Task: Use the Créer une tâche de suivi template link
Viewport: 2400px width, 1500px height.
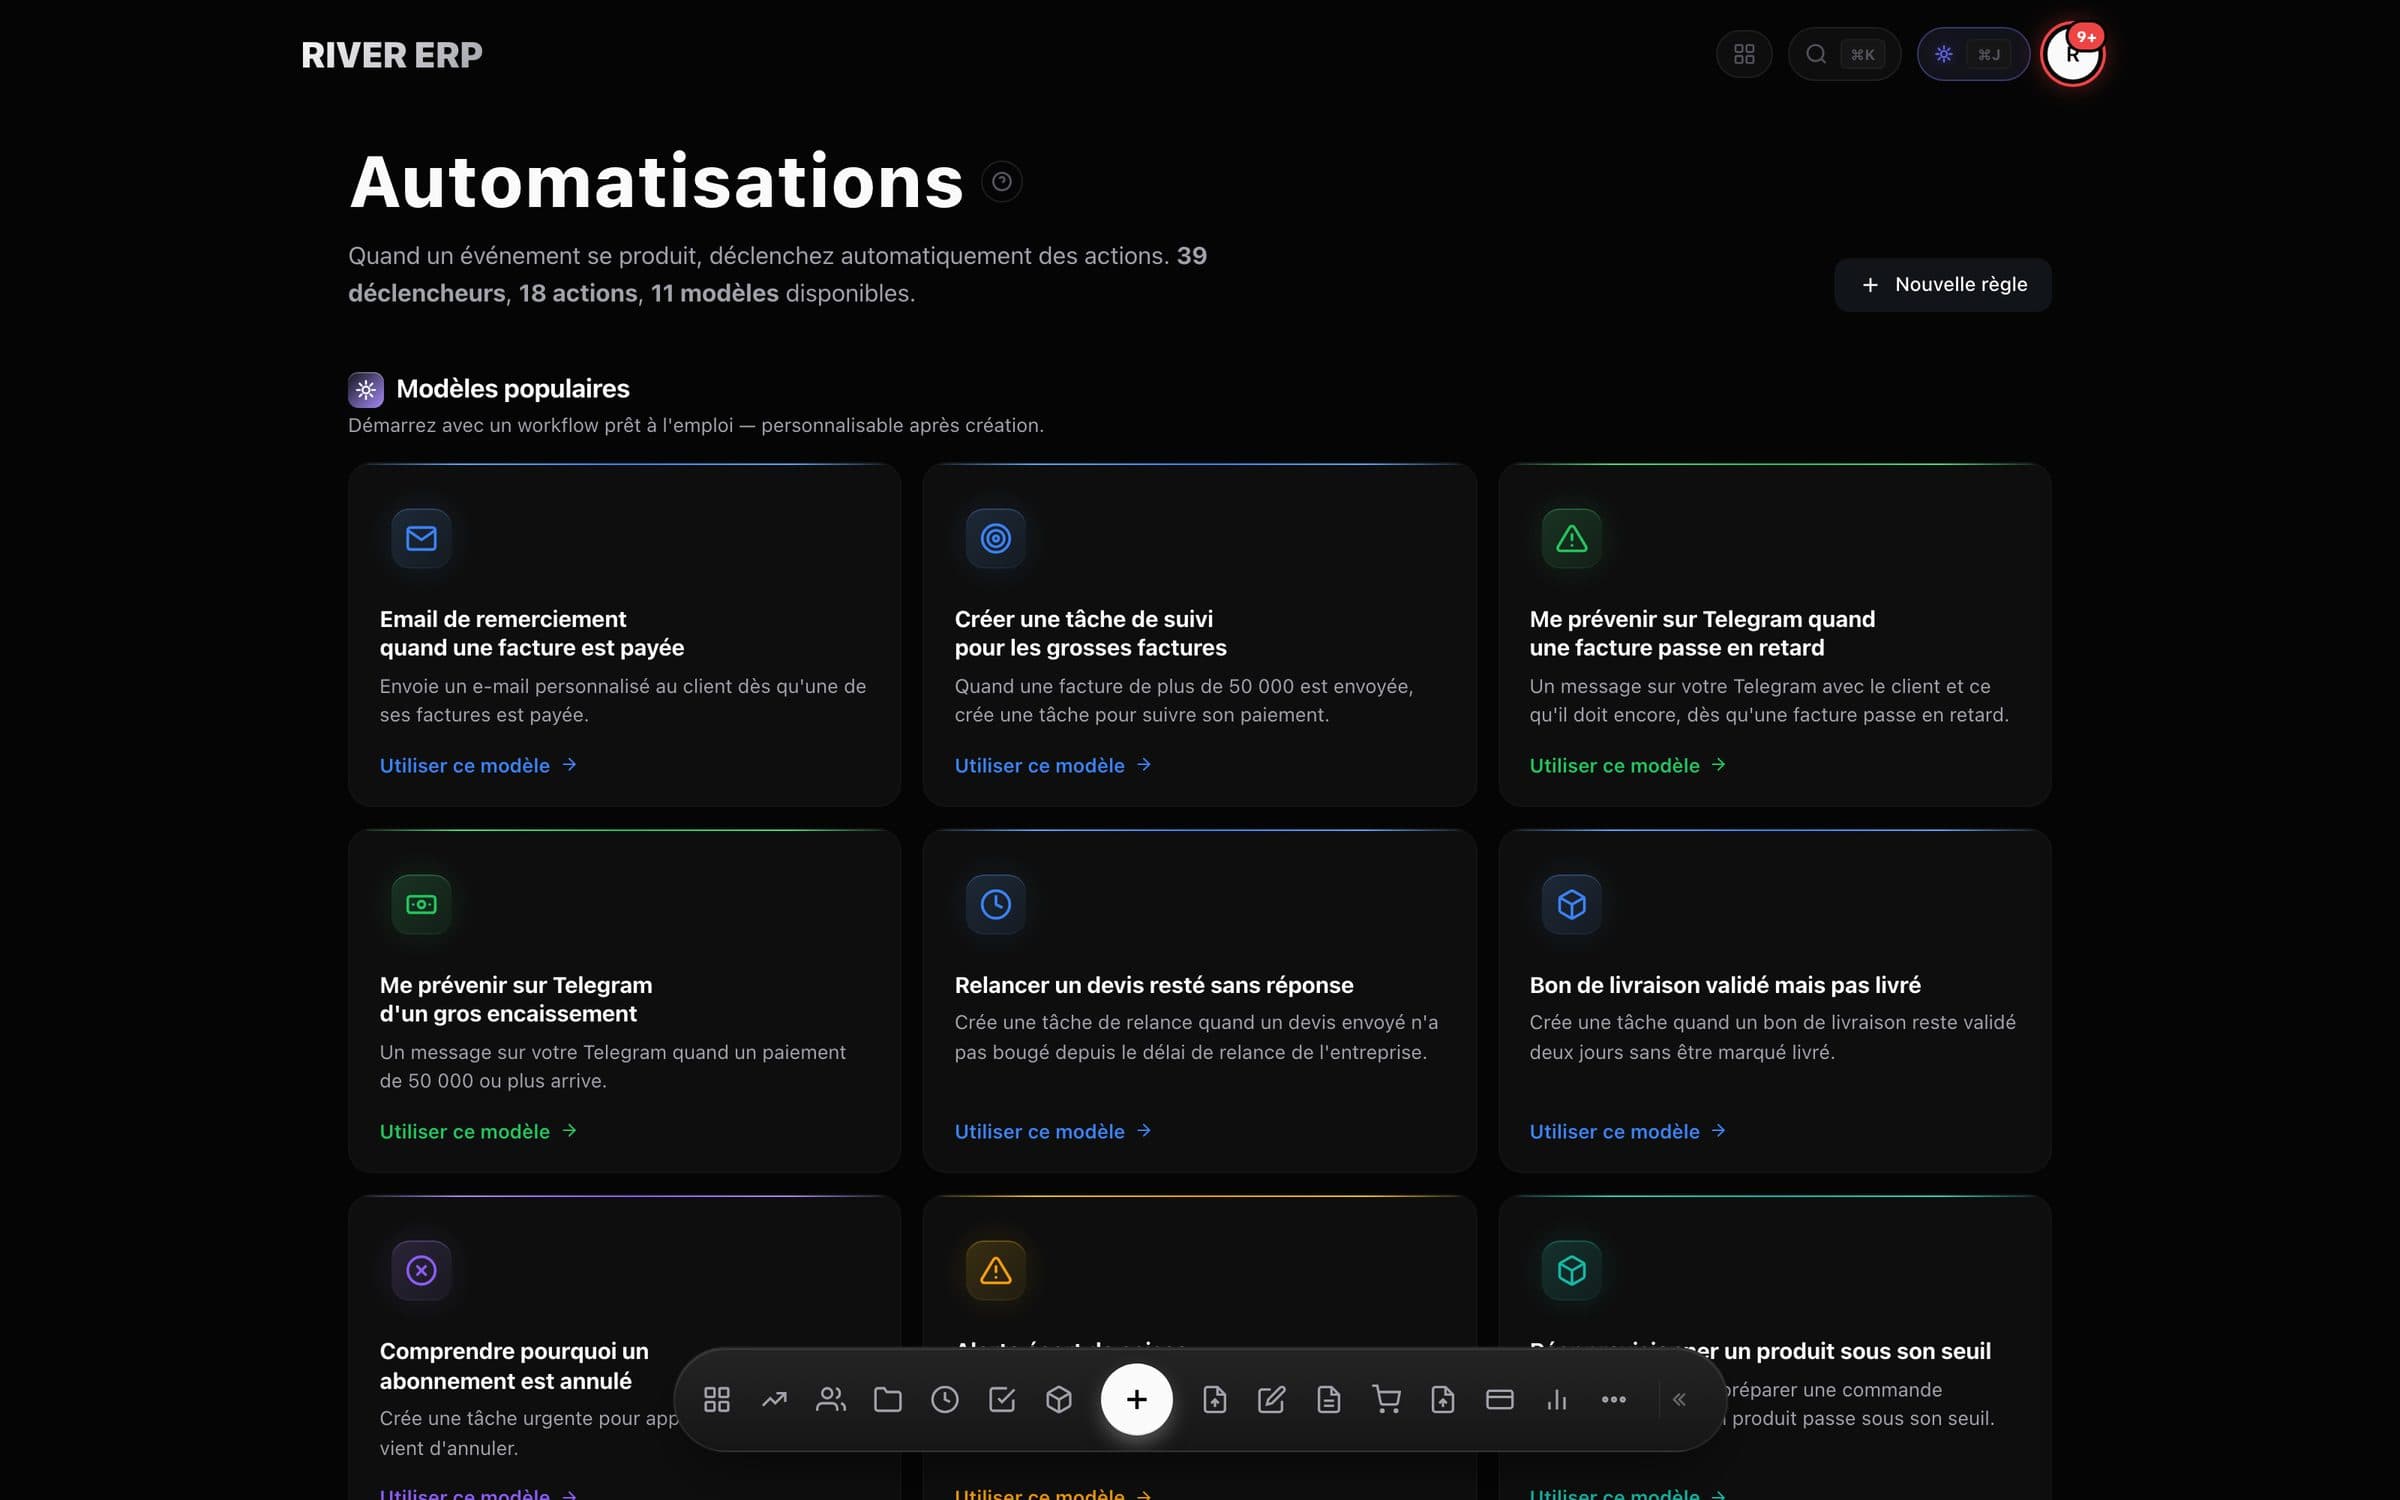Action: click(1053, 765)
